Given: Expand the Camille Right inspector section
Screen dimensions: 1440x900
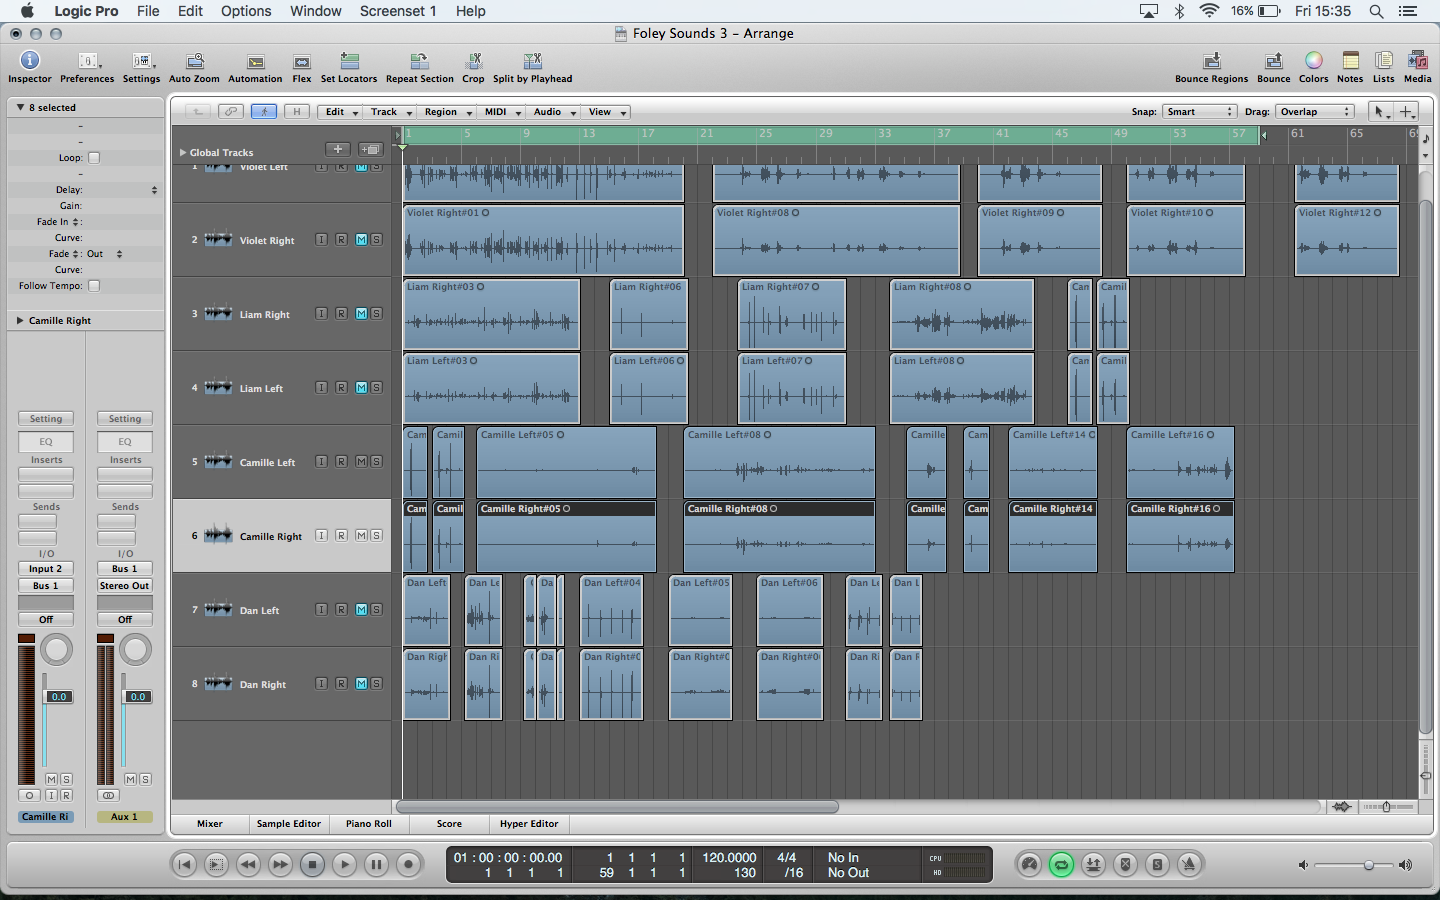Looking at the screenshot, I should pyautogui.click(x=20, y=321).
